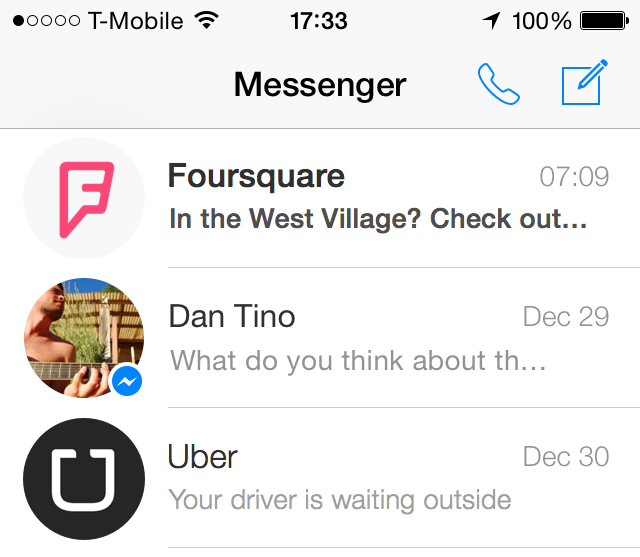Tap the Dec 29 date label

tap(566, 317)
